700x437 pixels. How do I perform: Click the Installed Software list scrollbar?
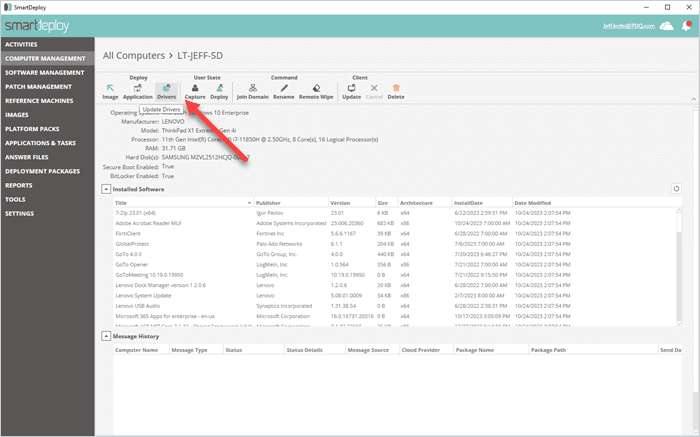(x=679, y=267)
